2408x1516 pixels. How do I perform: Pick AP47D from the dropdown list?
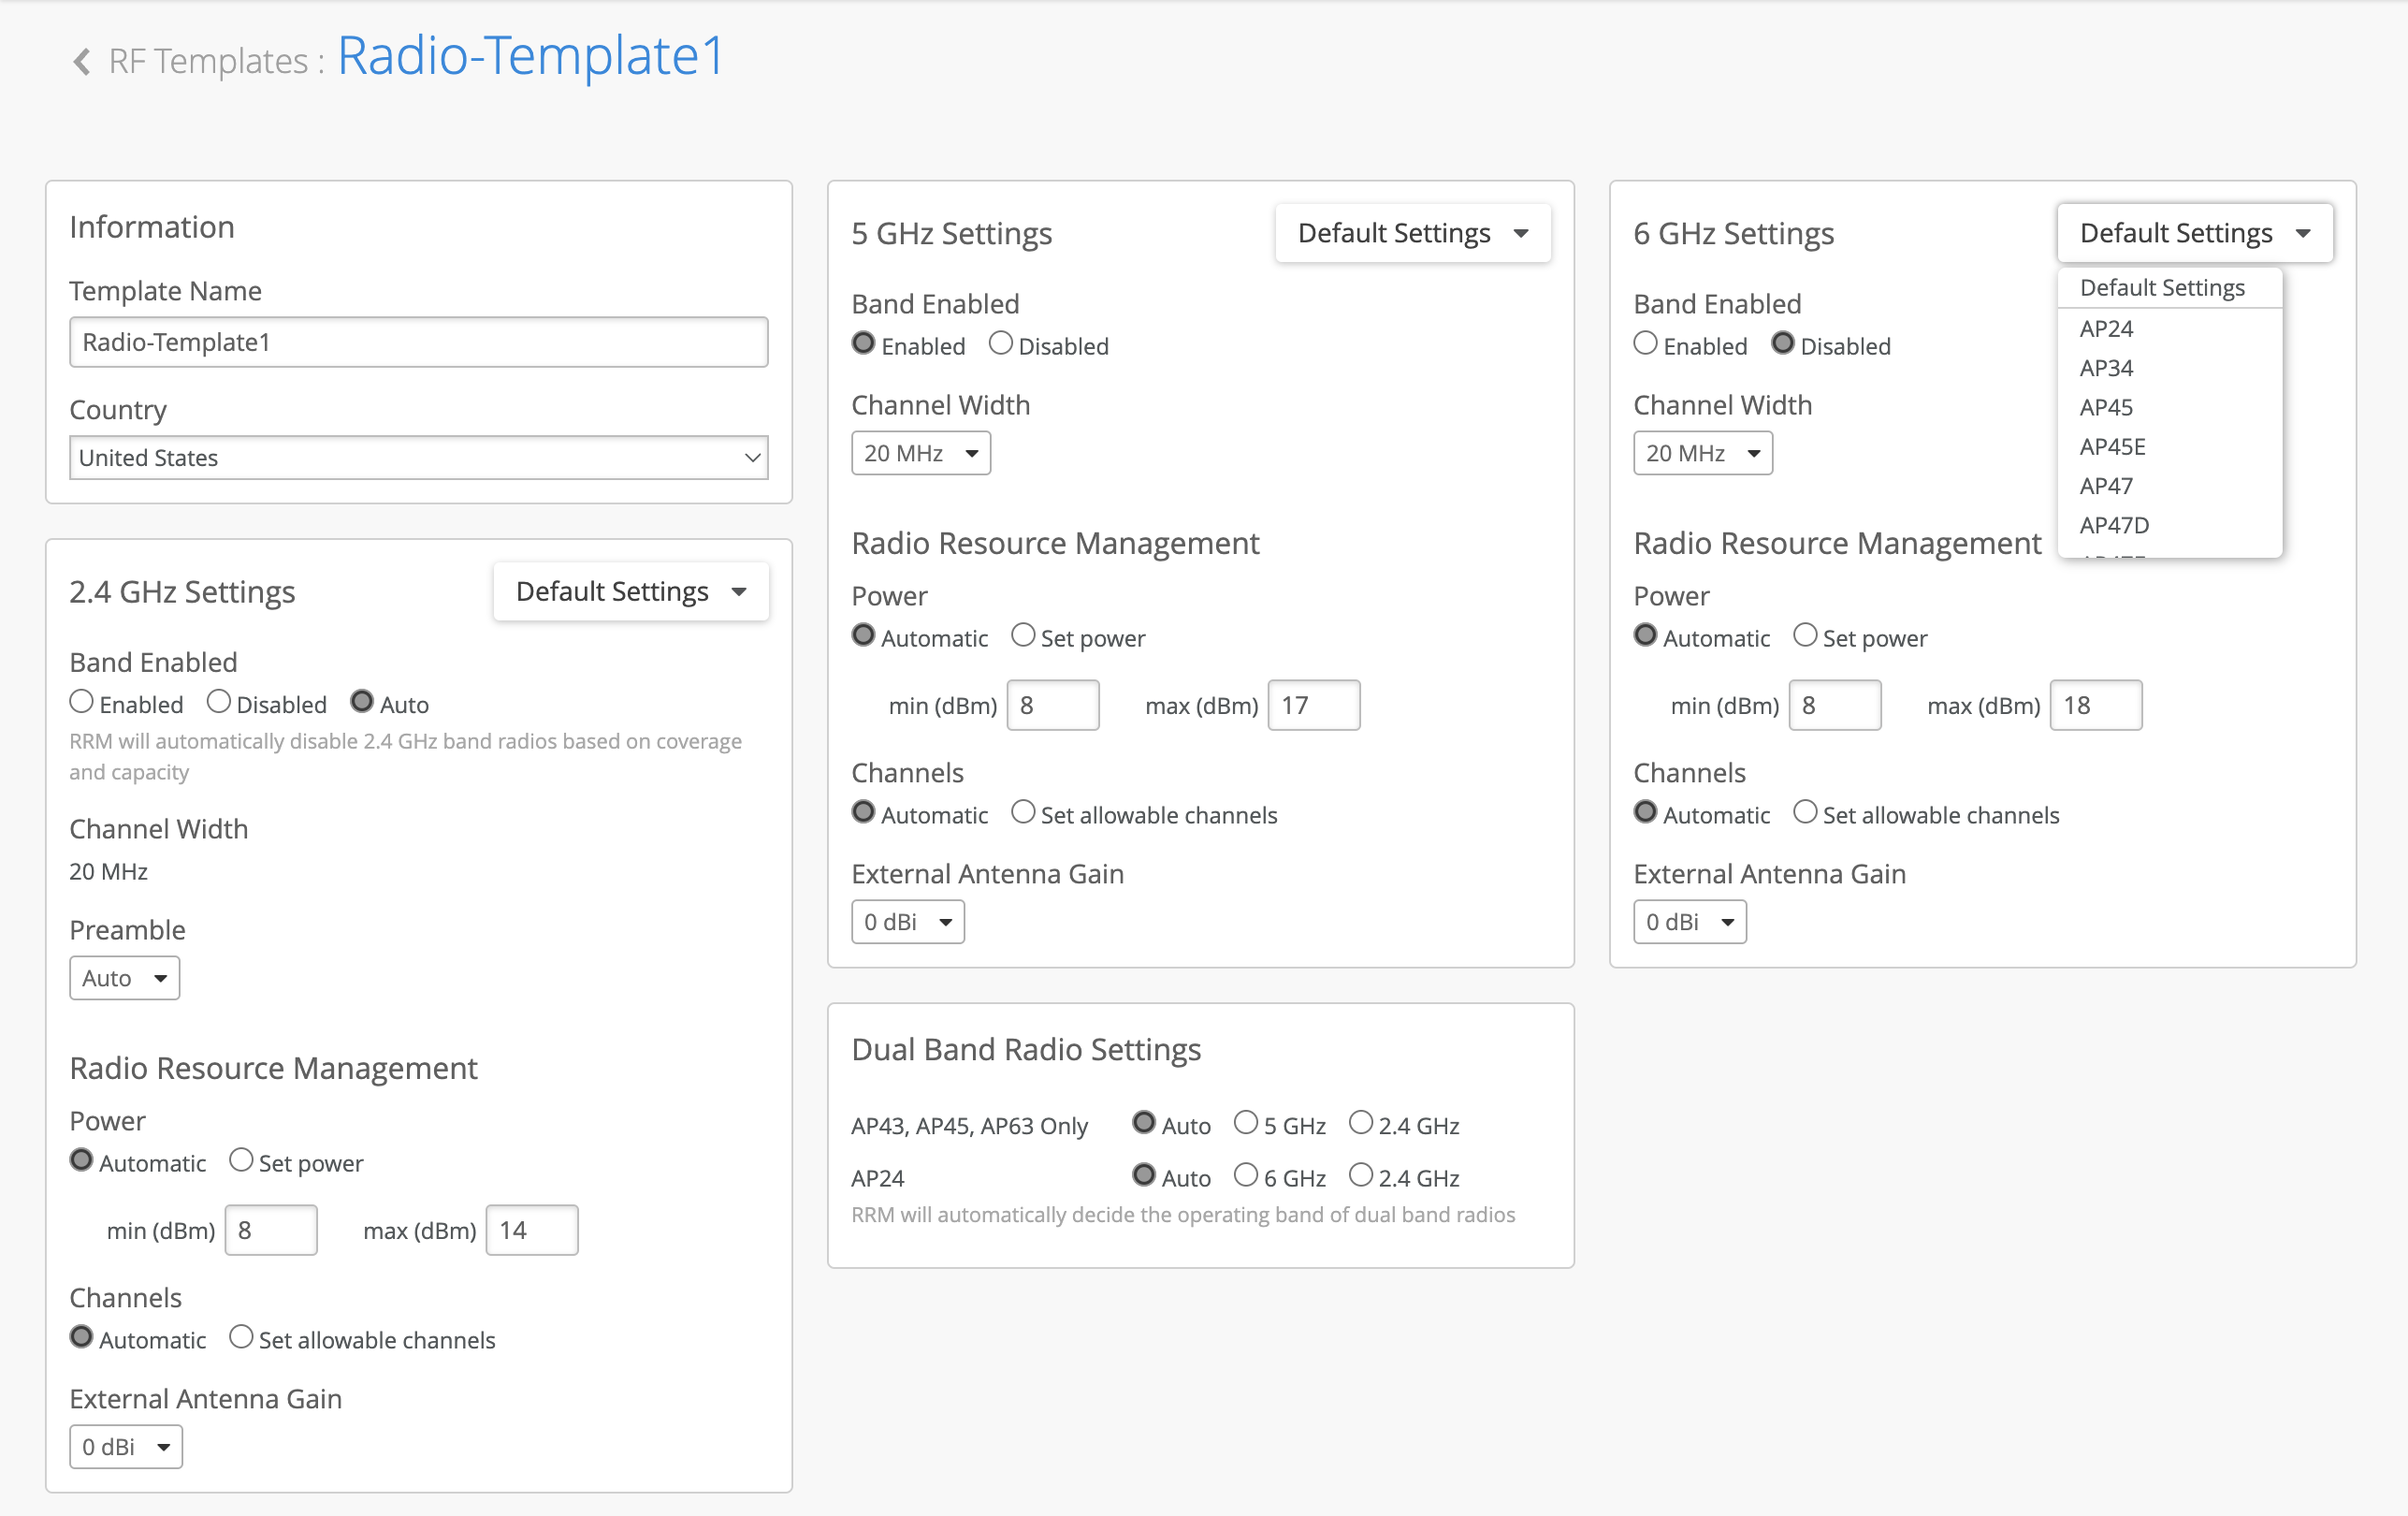coord(2114,525)
